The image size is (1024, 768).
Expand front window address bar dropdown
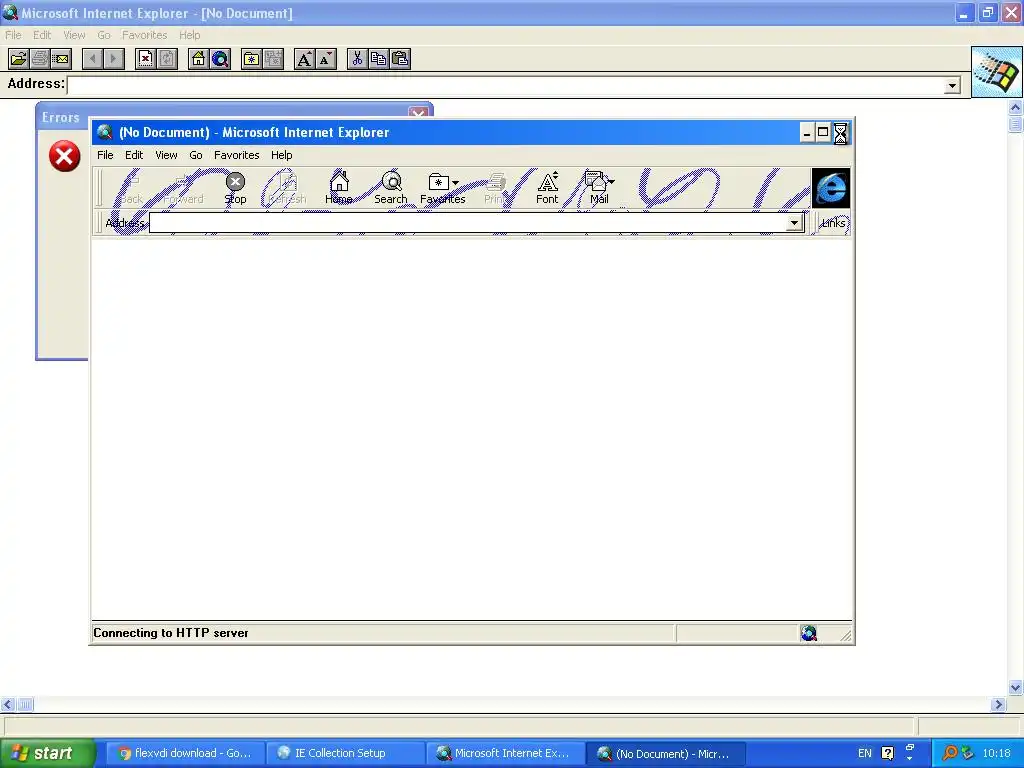(x=794, y=223)
